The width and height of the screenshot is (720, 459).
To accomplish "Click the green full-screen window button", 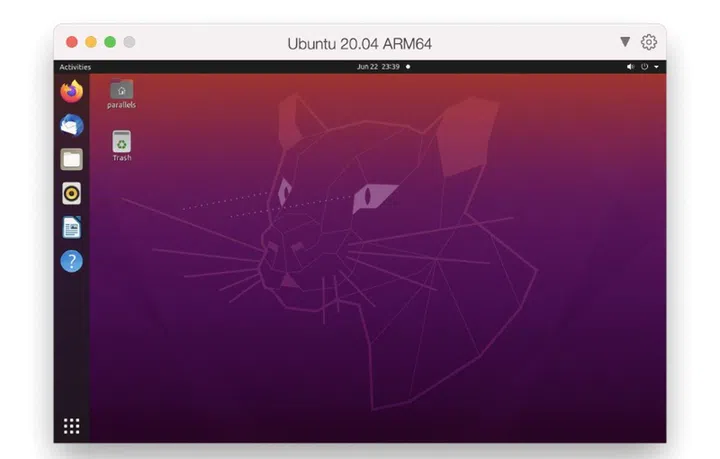I will (x=110, y=42).
